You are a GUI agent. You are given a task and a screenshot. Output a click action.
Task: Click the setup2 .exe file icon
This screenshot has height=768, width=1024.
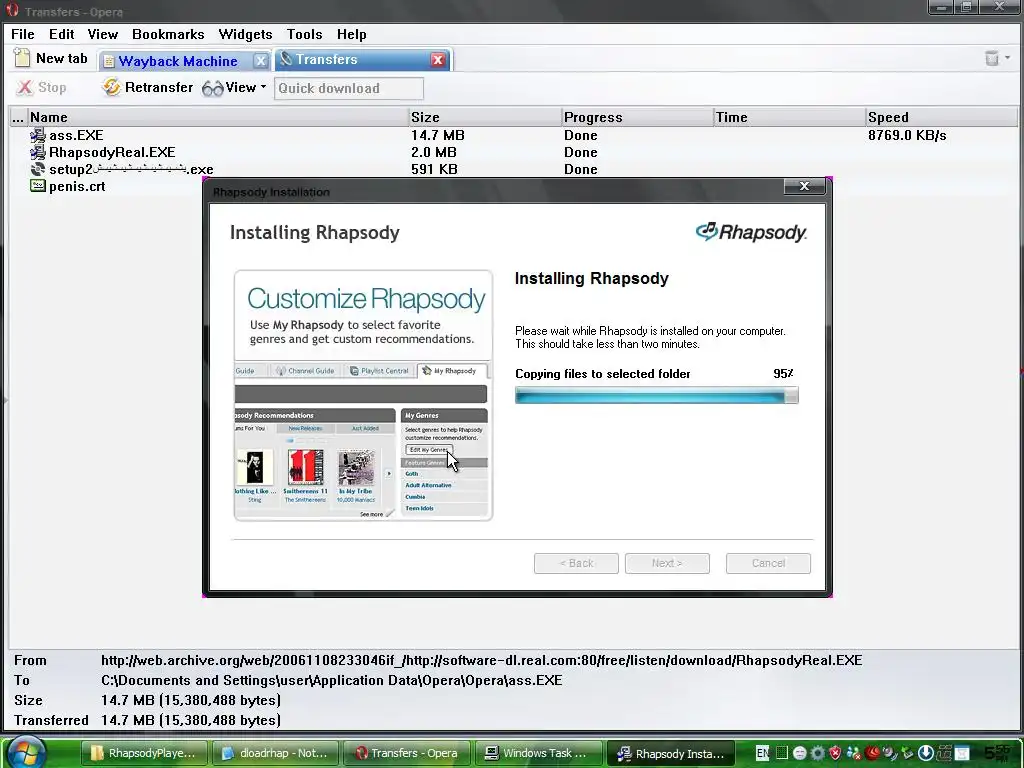tap(38, 169)
